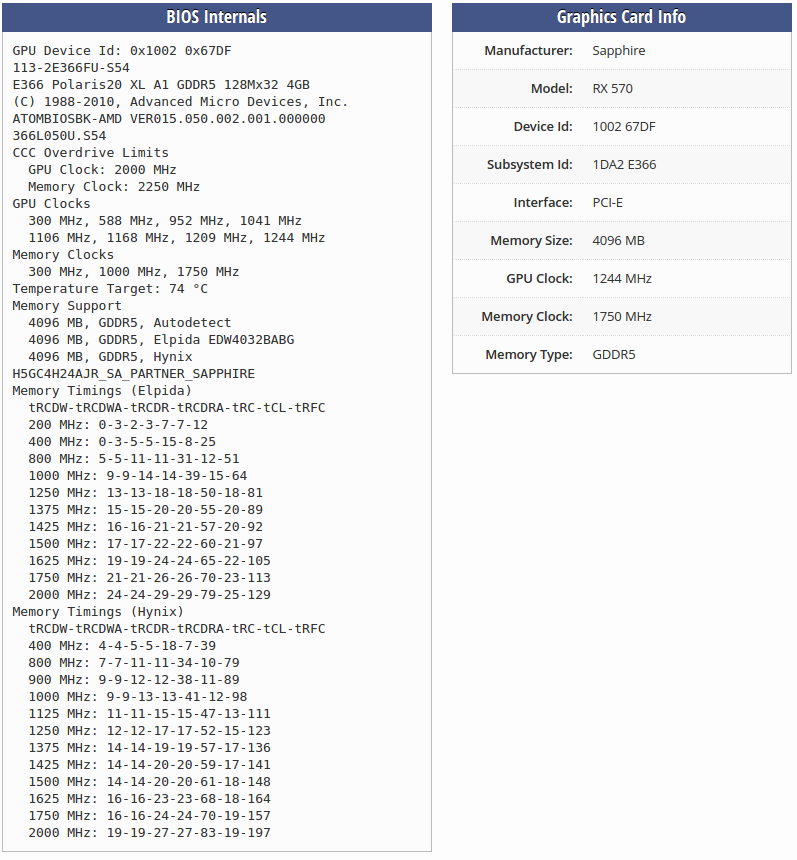The width and height of the screenshot is (797, 860).
Task: Click Hynix 1425 MHz timing row ending 141
Action: pos(149,765)
